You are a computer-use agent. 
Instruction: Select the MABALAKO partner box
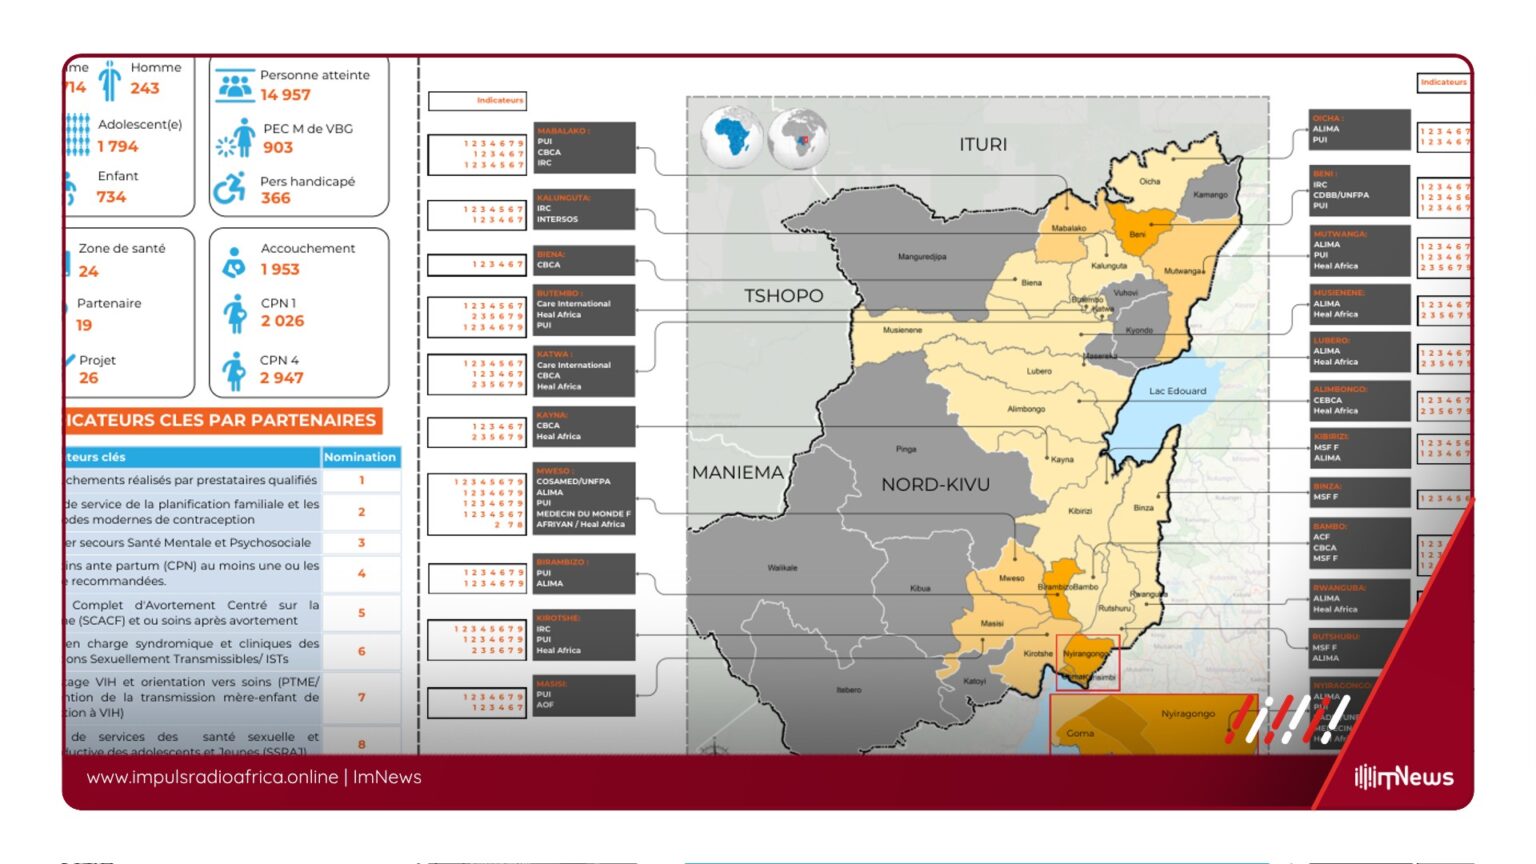[x=585, y=147]
